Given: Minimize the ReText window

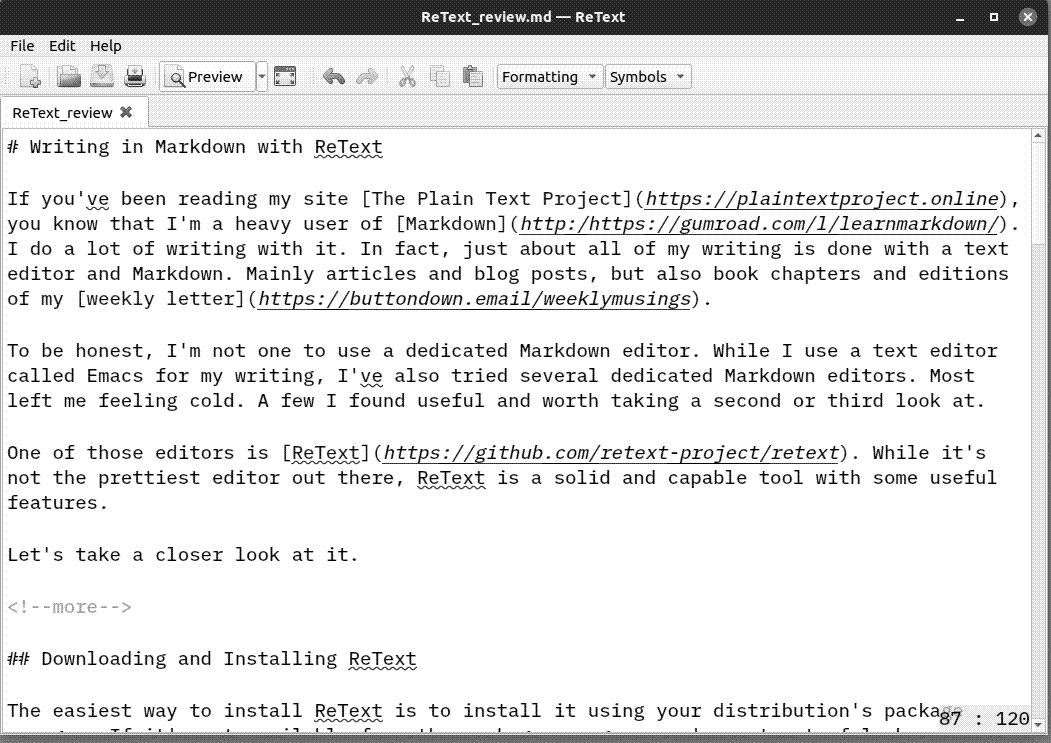Looking at the screenshot, I should [960, 17].
